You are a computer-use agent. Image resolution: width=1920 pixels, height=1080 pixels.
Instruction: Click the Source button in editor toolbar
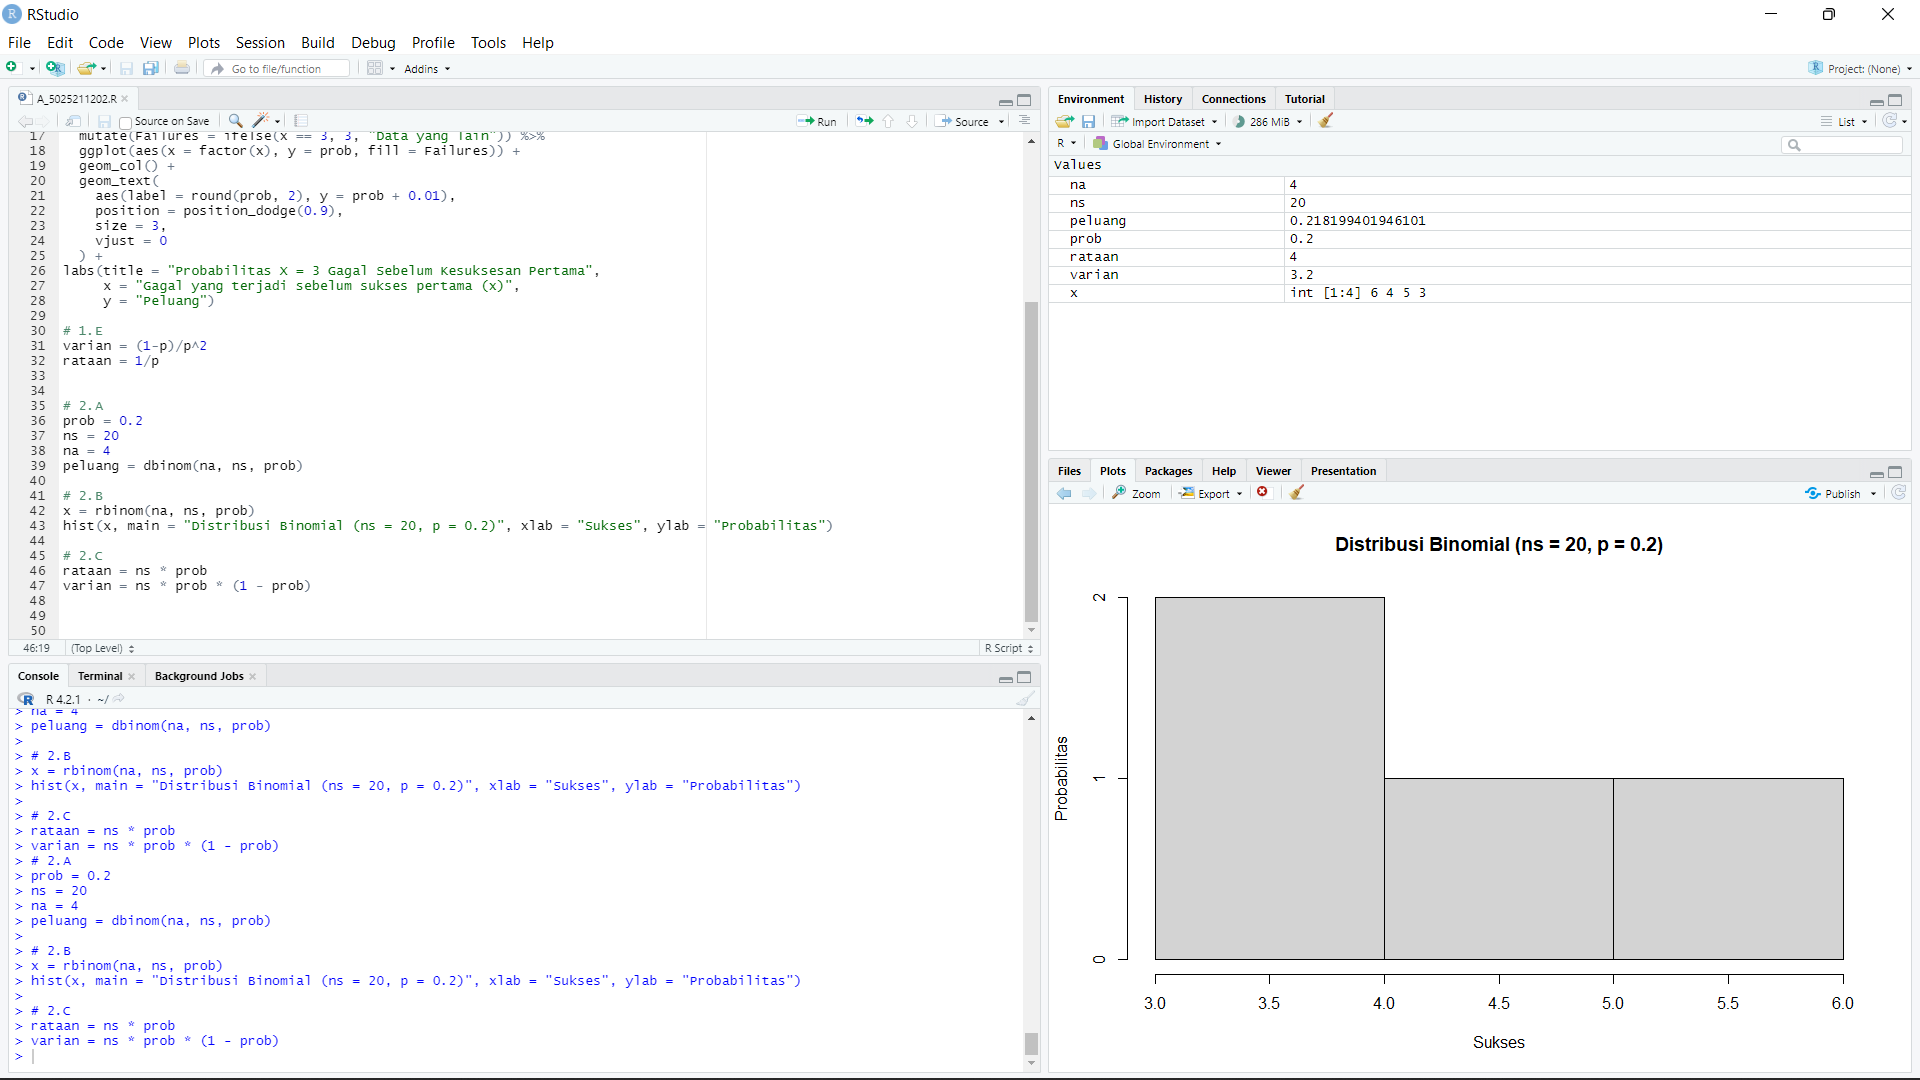(x=968, y=121)
